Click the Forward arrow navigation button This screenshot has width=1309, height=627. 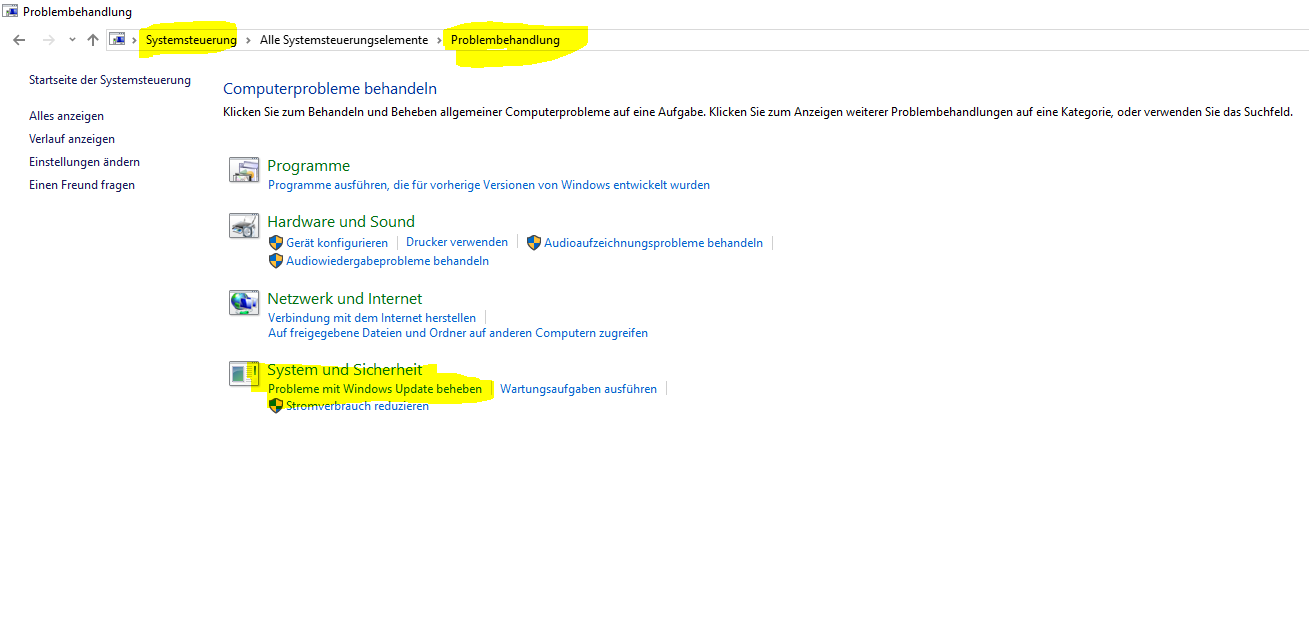(x=48, y=40)
